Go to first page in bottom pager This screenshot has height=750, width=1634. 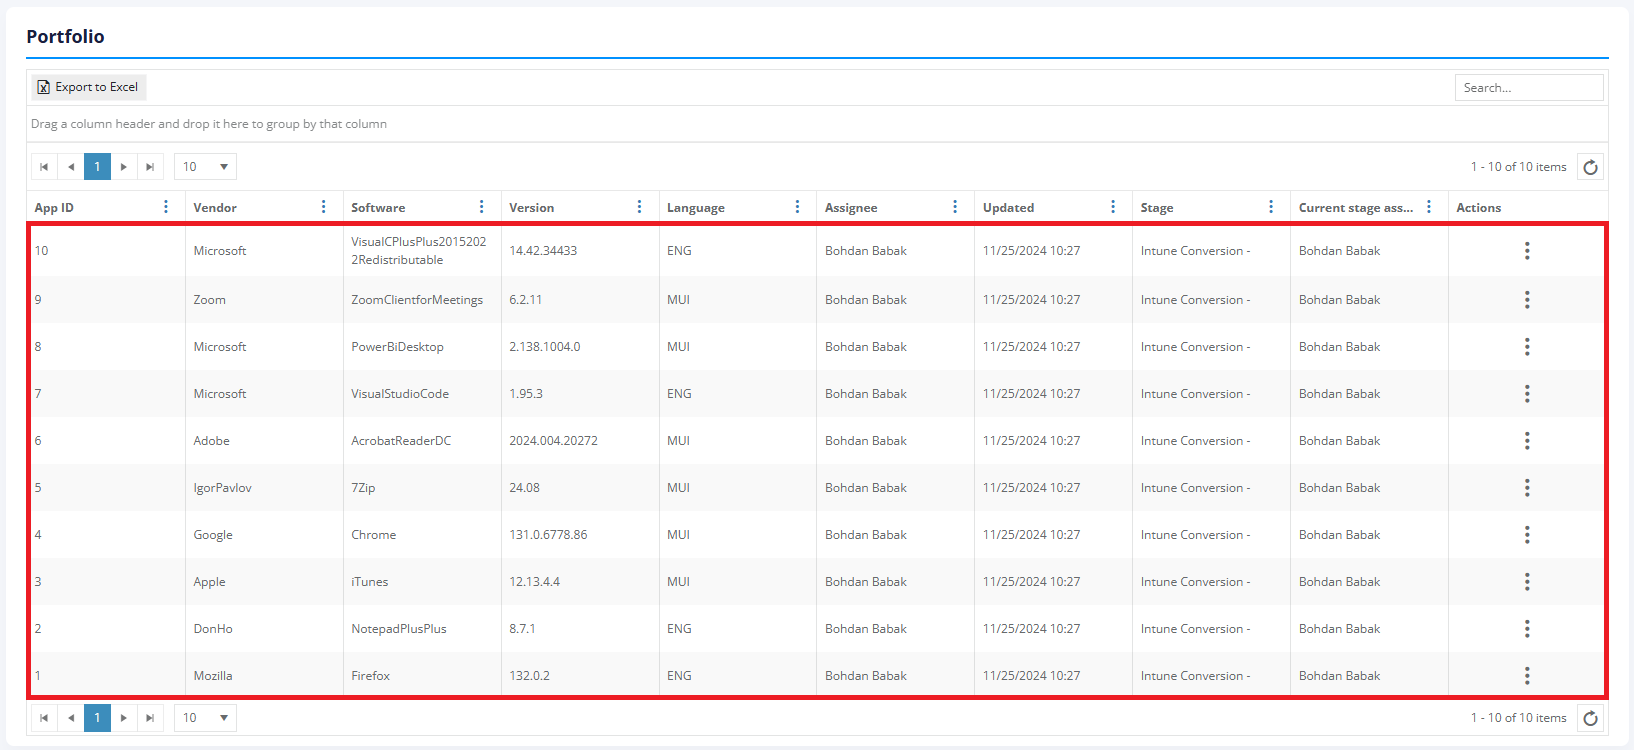click(44, 718)
